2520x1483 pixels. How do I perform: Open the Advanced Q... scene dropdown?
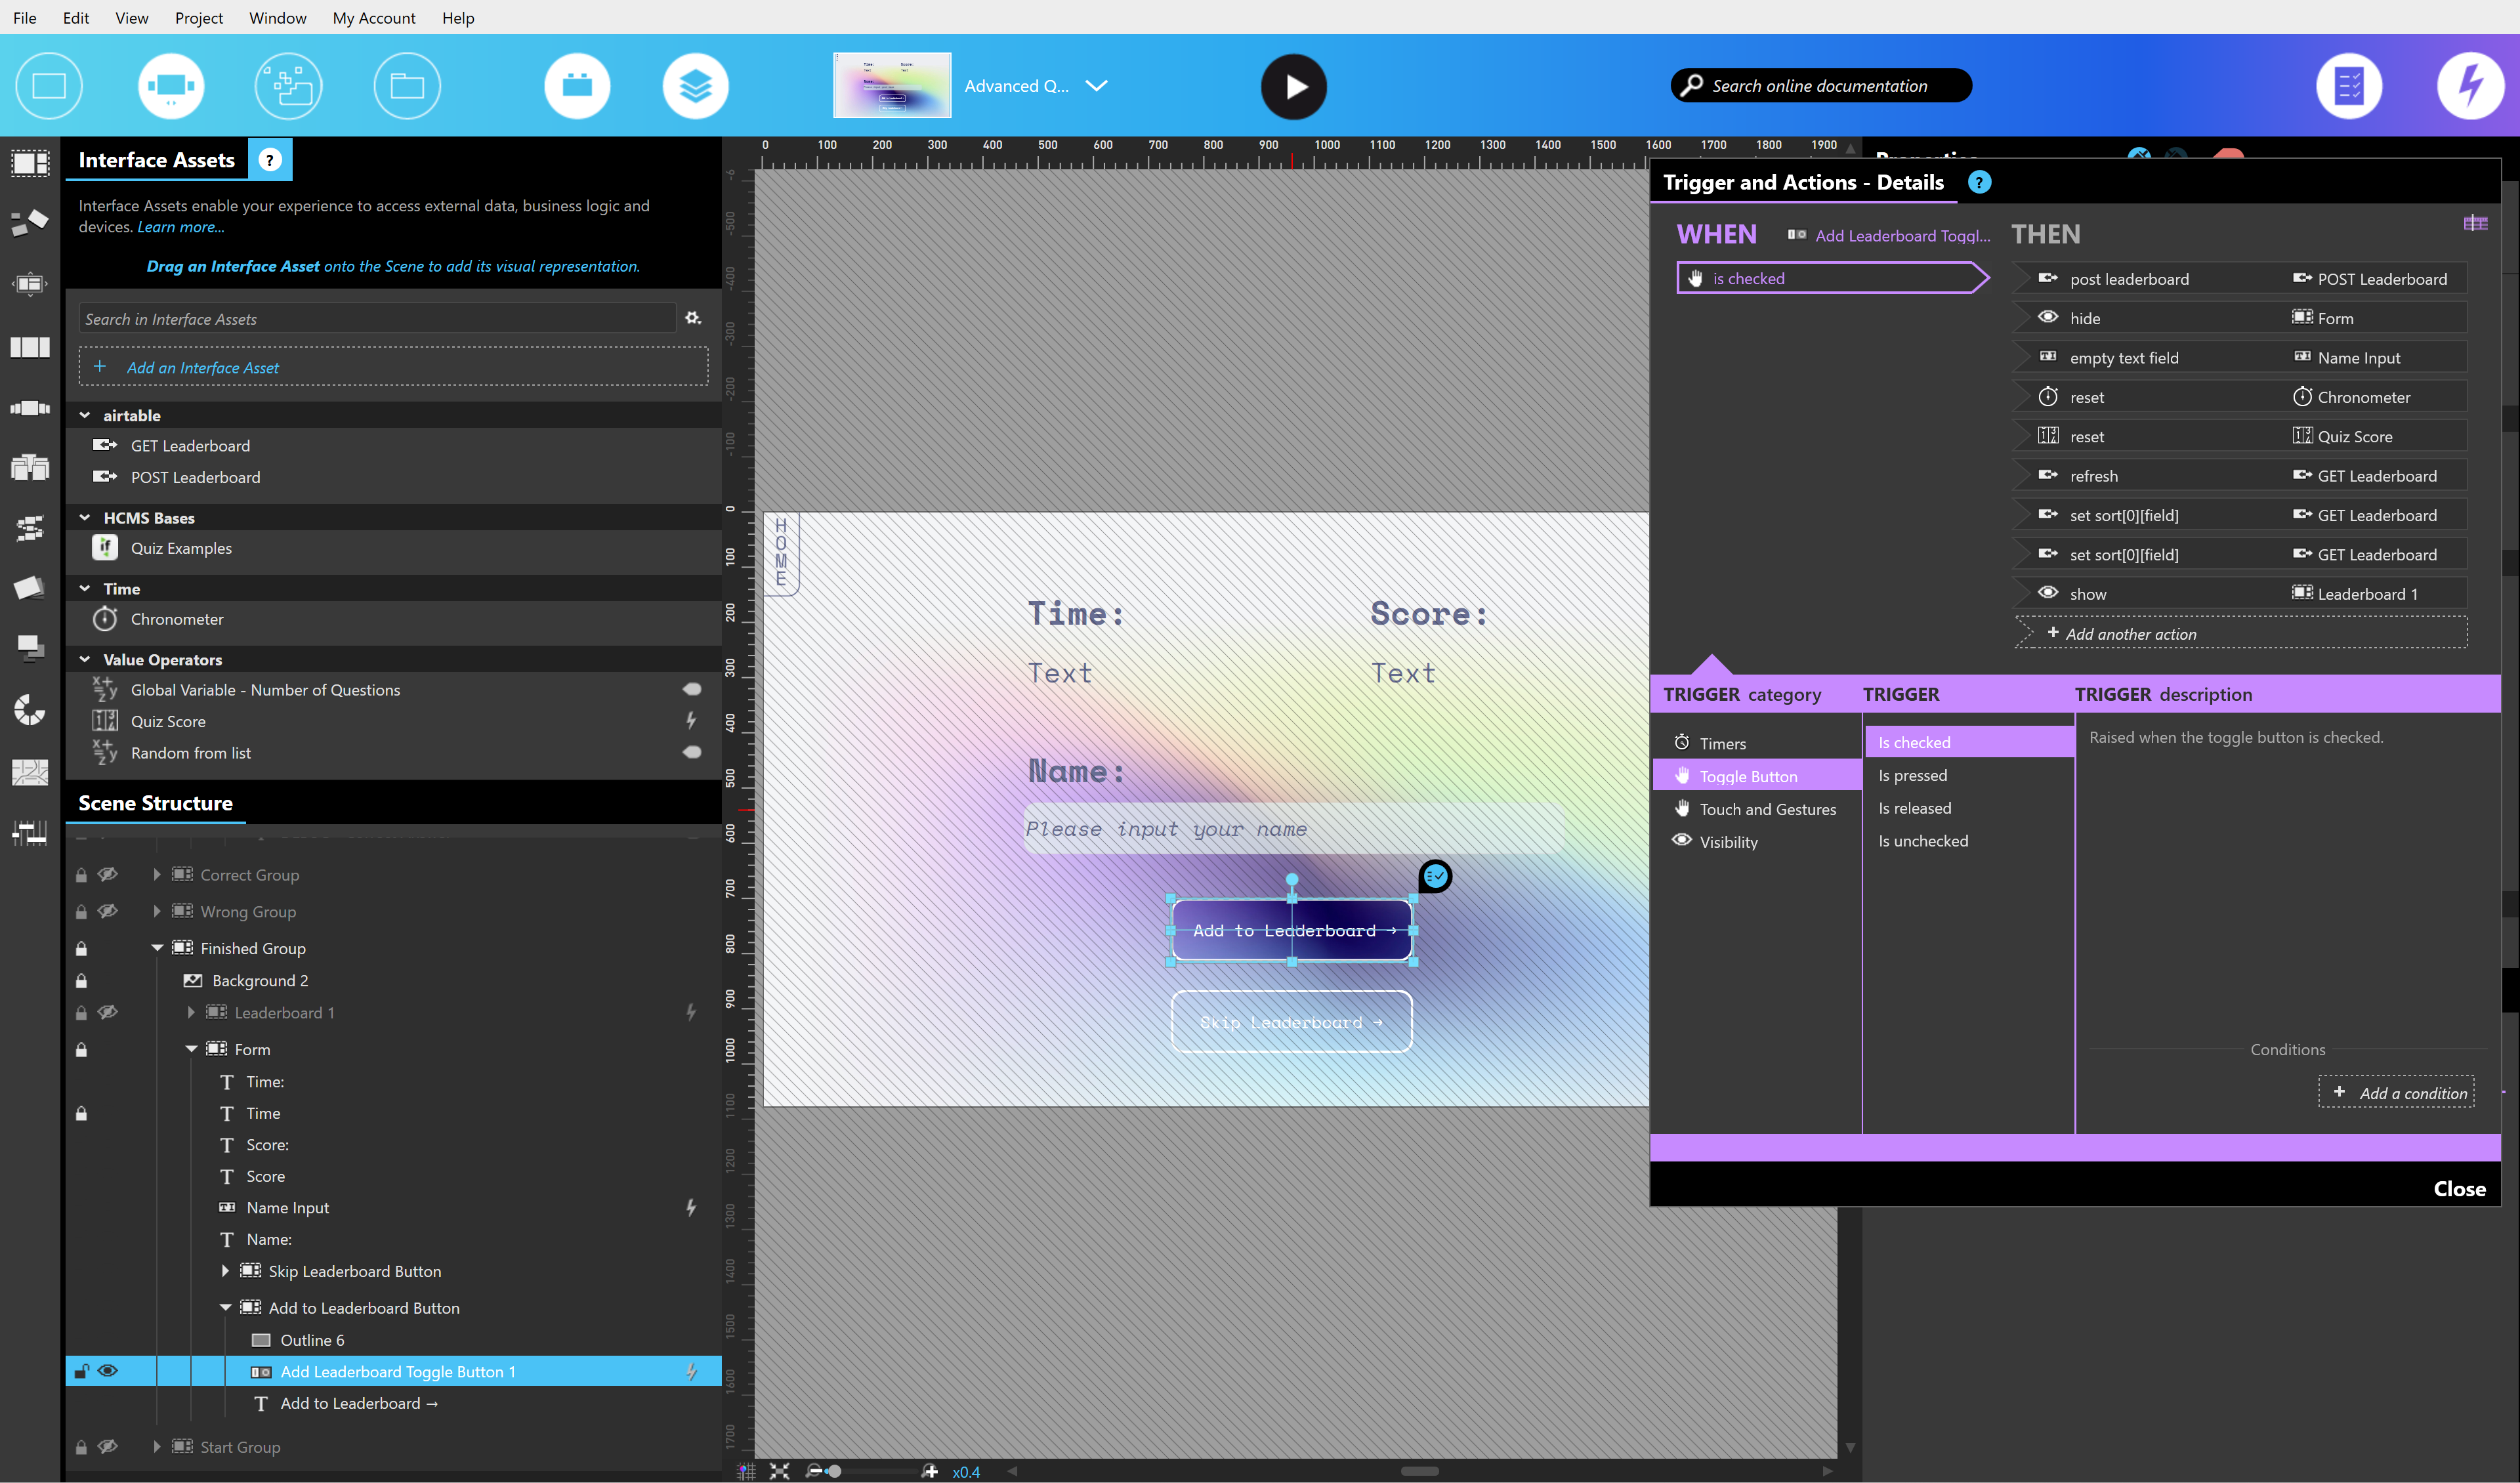click(1096, 86)
